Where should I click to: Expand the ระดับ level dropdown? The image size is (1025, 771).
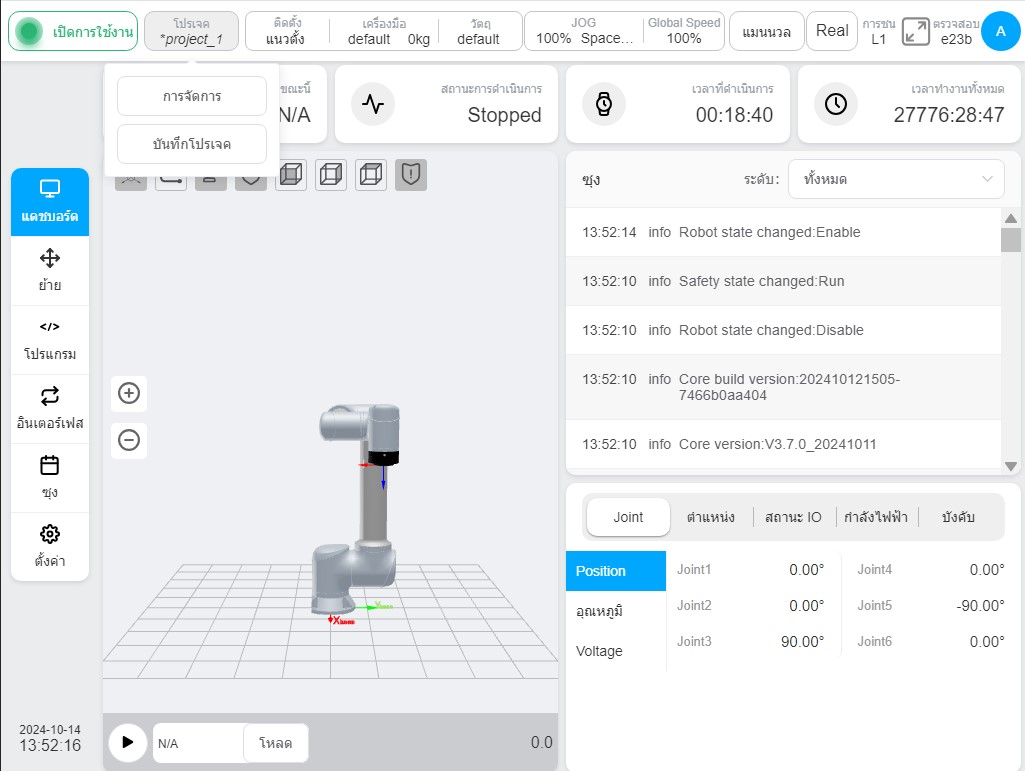(x=896, y=179)
